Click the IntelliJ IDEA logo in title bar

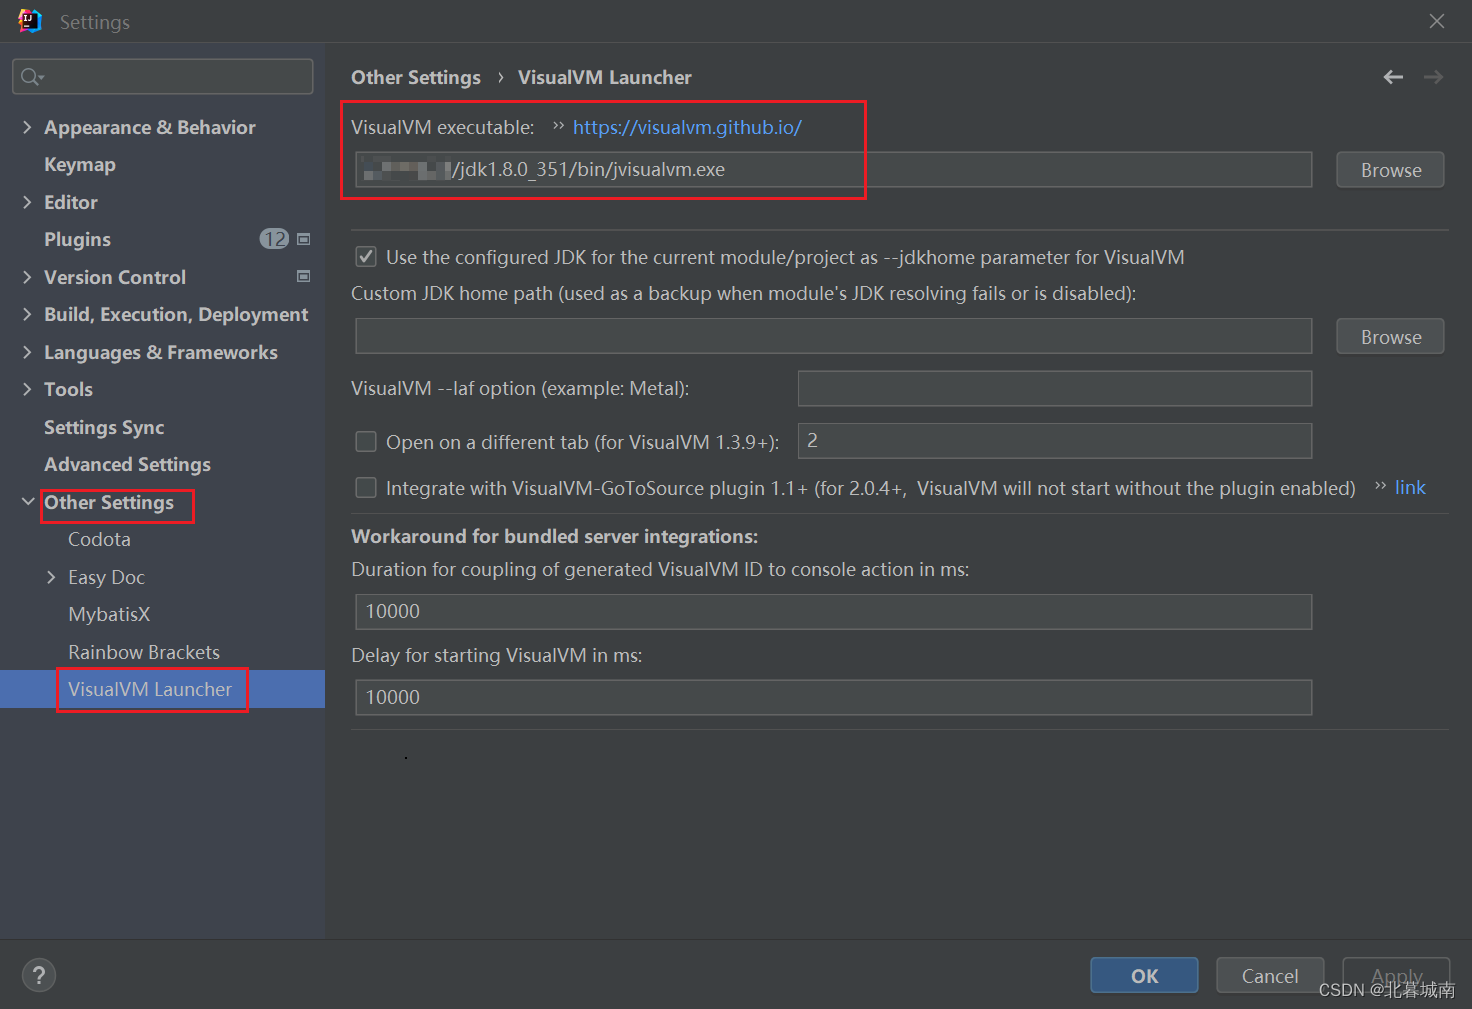pyautogui.click(x=29, y=20)
